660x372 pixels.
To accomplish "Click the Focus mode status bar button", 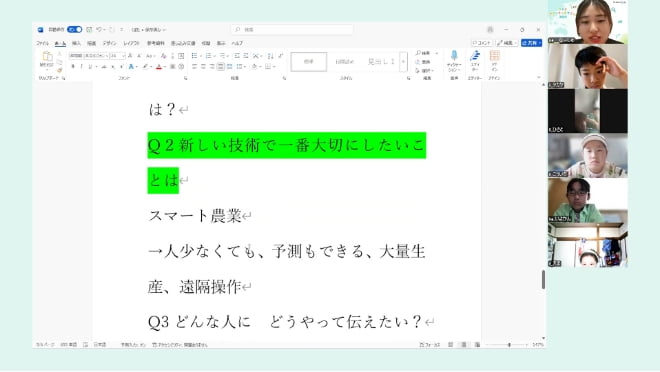I will click(430, 345).
